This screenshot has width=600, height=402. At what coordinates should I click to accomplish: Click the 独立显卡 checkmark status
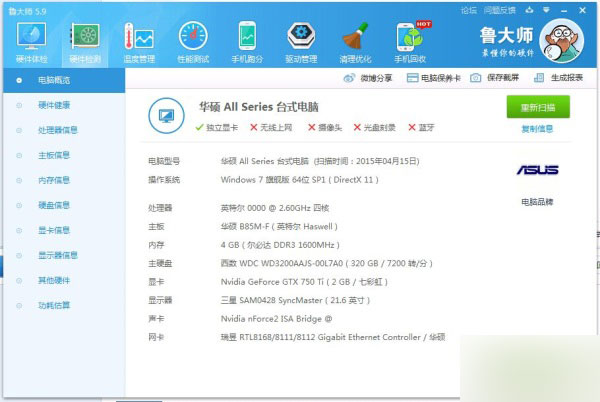point(217,127)
